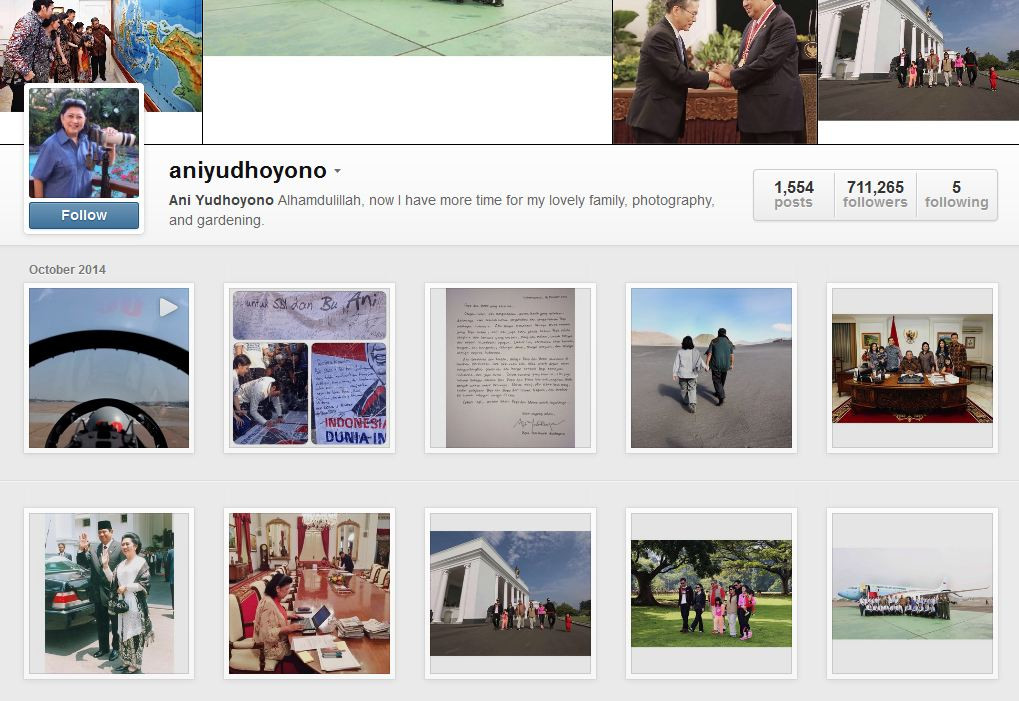Click the profile picture with the camera

point(84,143)
